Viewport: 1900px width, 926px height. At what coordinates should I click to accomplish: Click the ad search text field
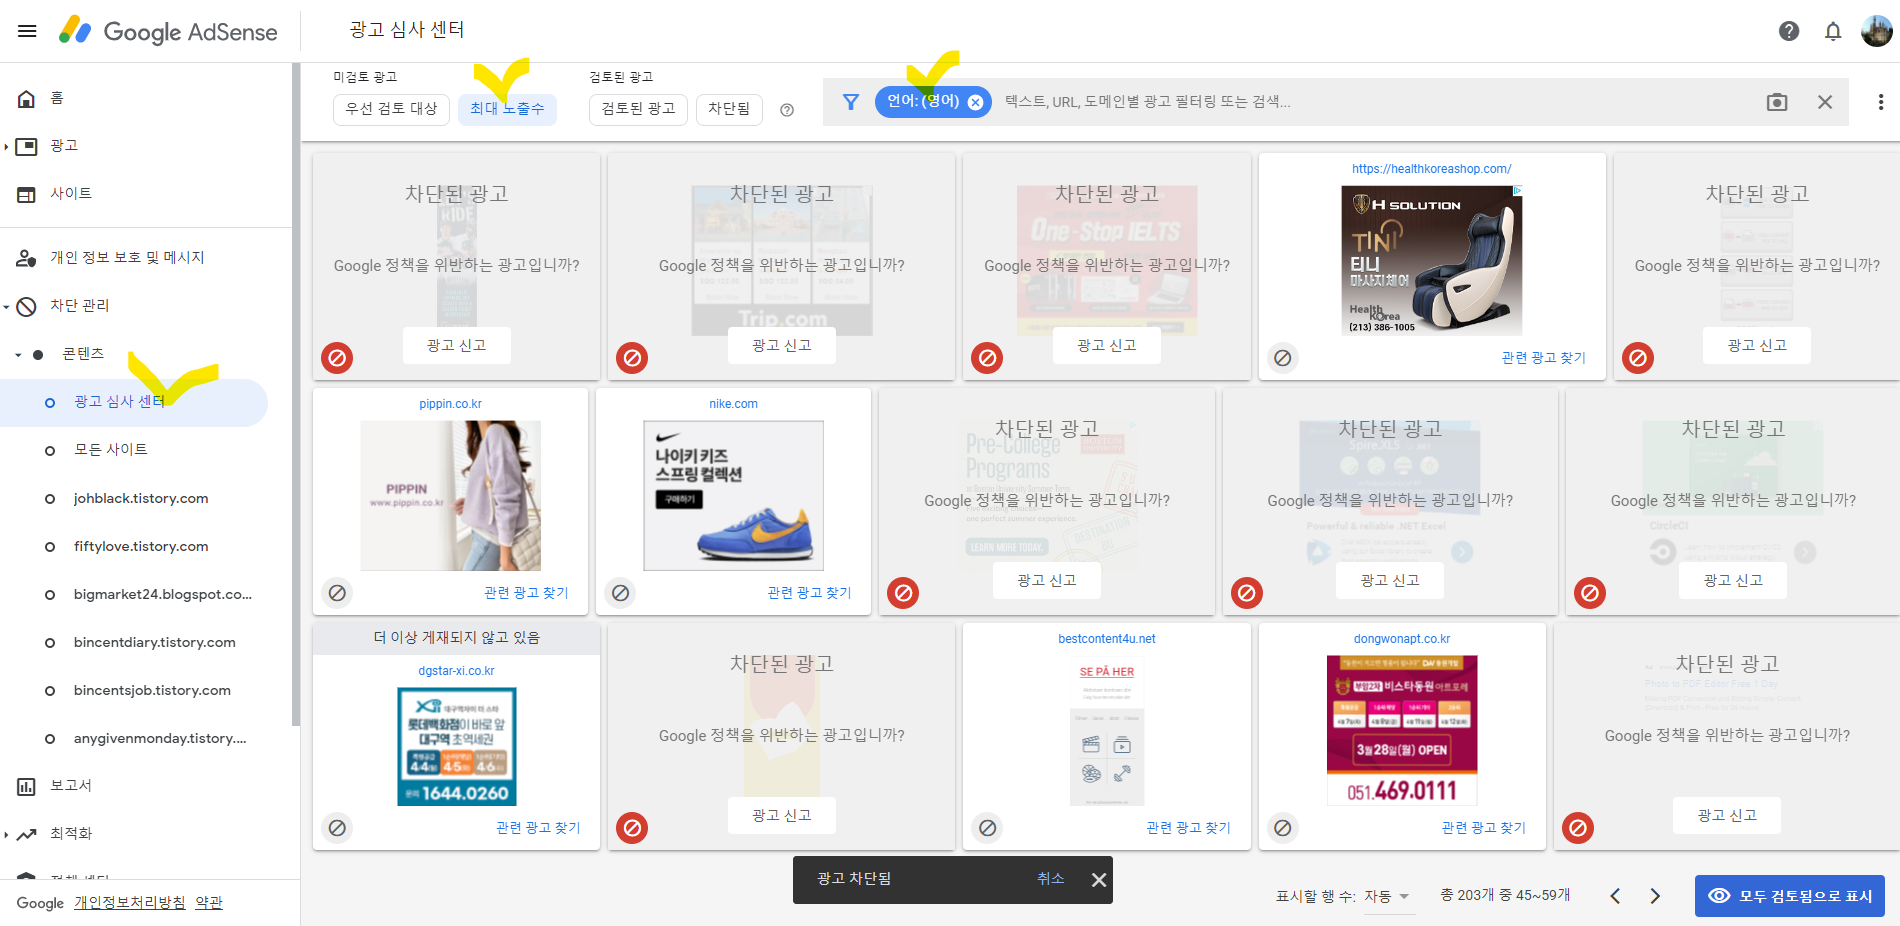[x=1375, y=102]
